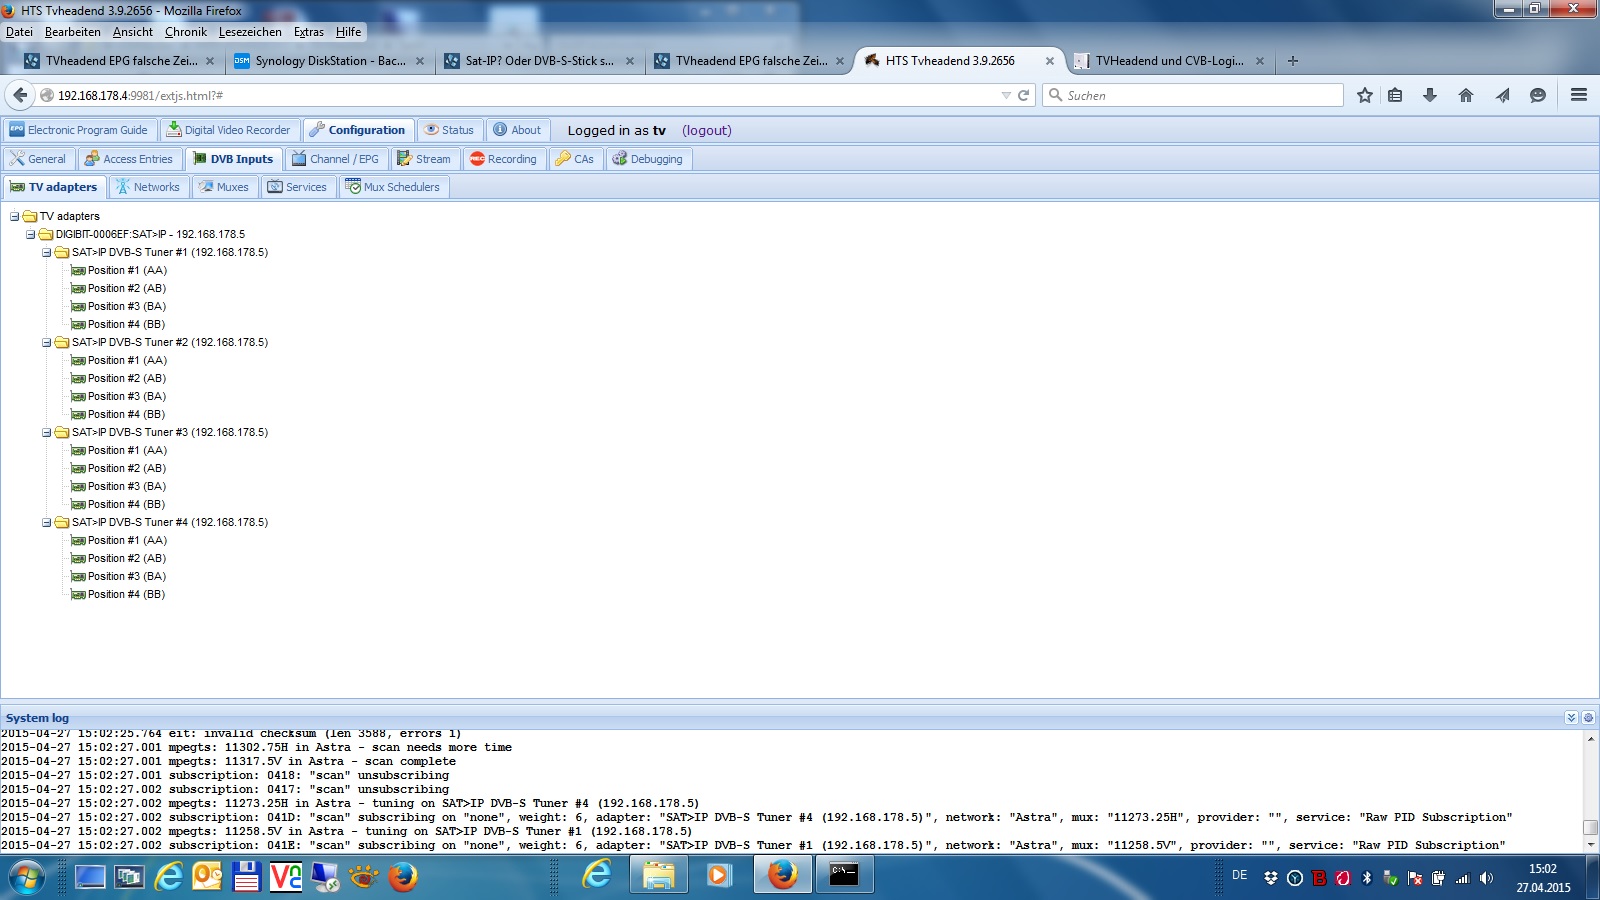1600x900 pixels.
Task: Open System log settings gear icon
Action: [x=1588, y=718]
